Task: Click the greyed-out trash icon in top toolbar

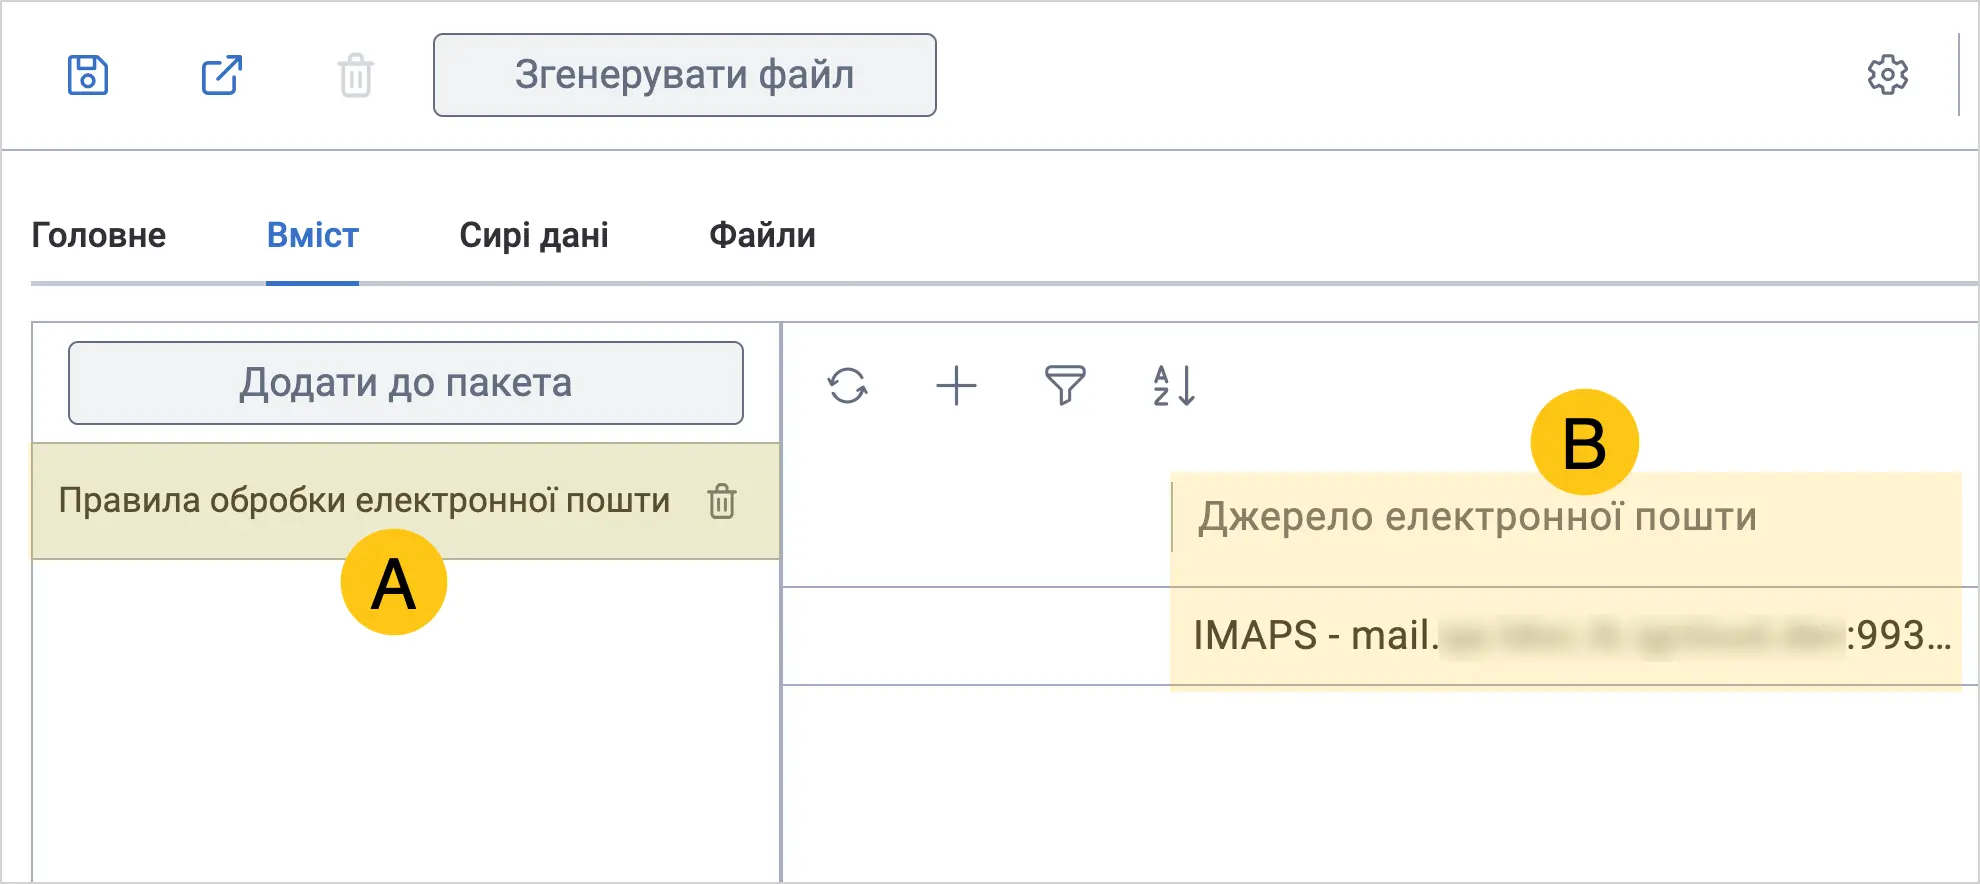Action: coord(355,76)
